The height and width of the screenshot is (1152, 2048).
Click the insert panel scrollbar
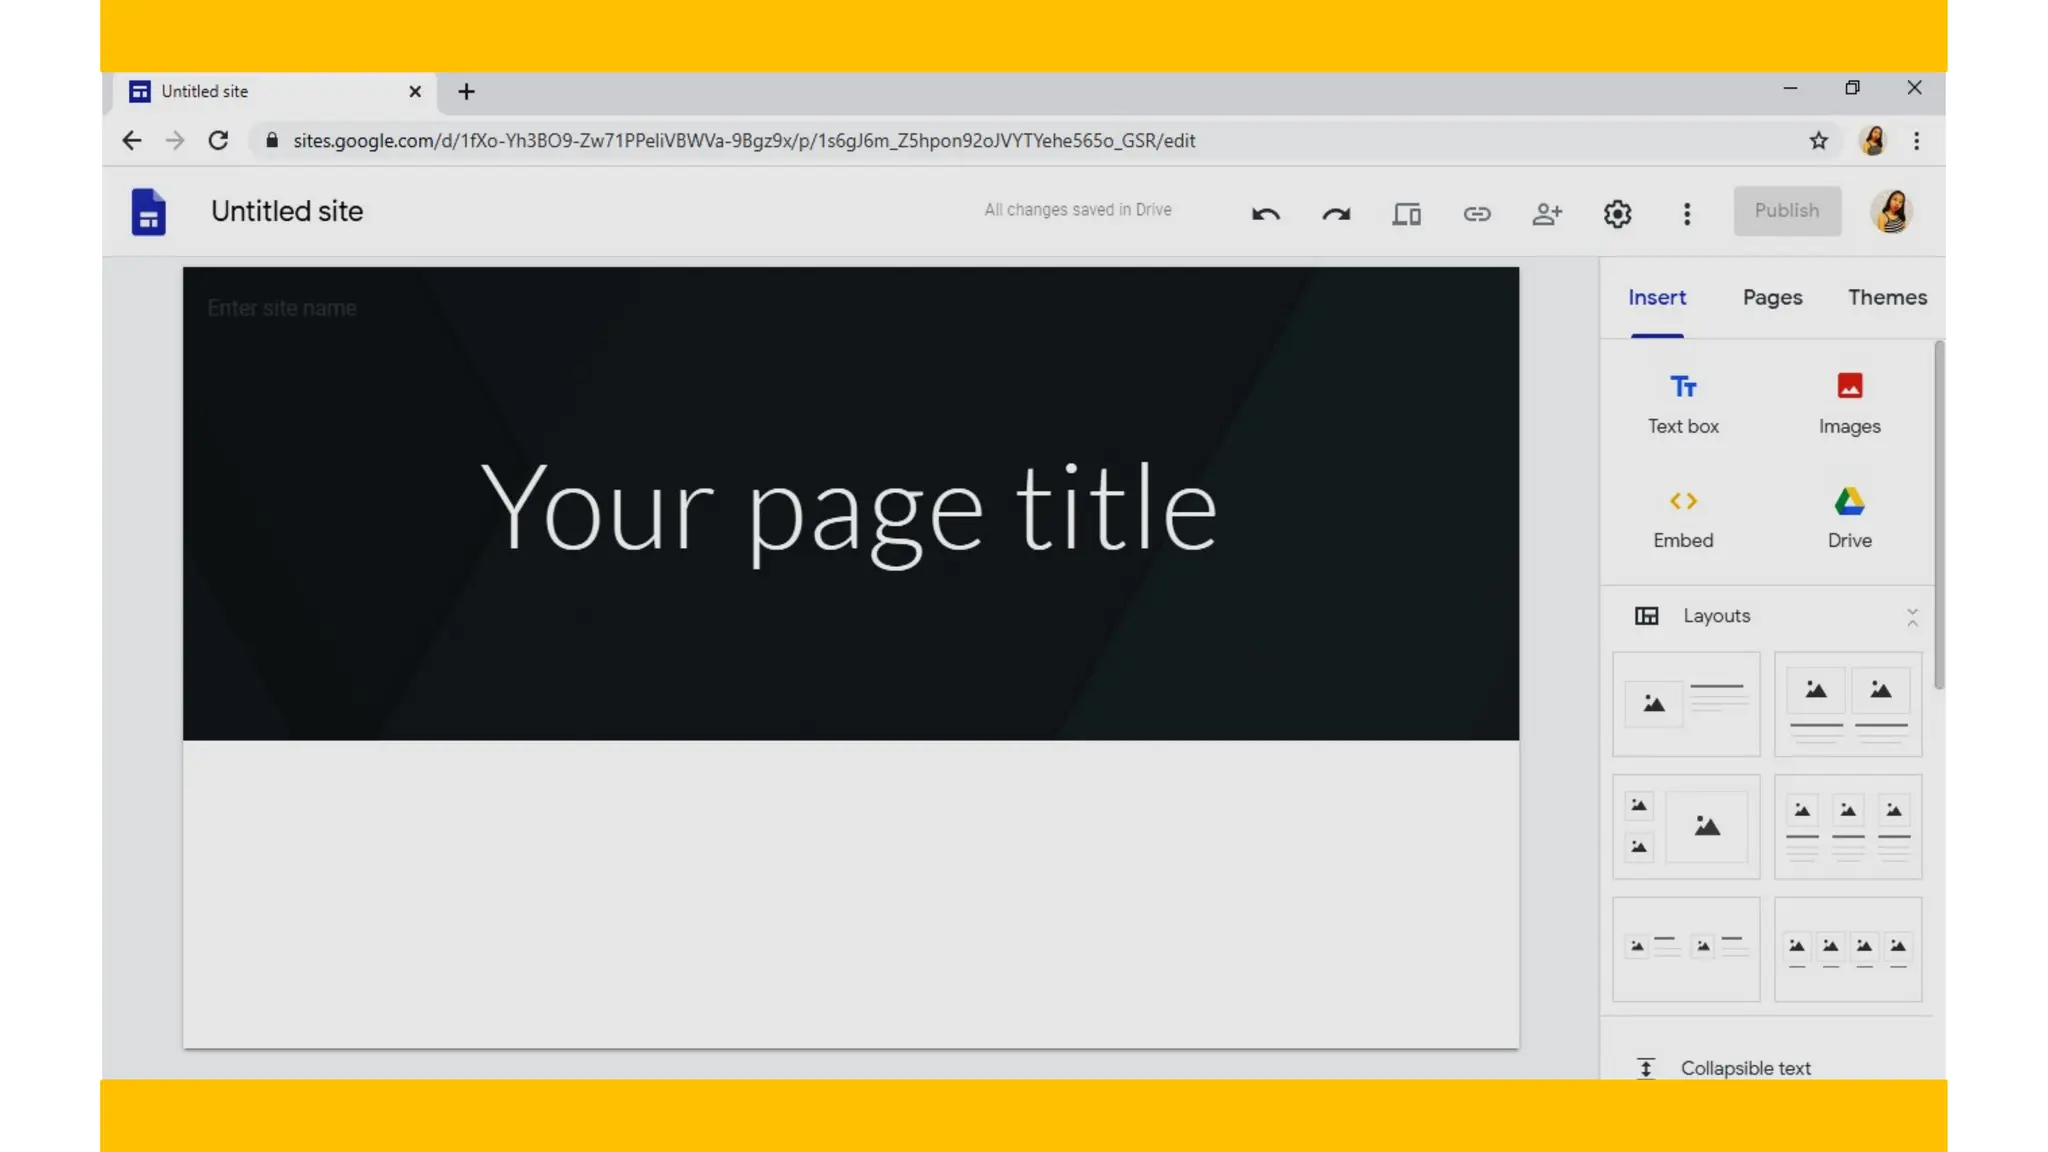click(x=1939, y=515)
